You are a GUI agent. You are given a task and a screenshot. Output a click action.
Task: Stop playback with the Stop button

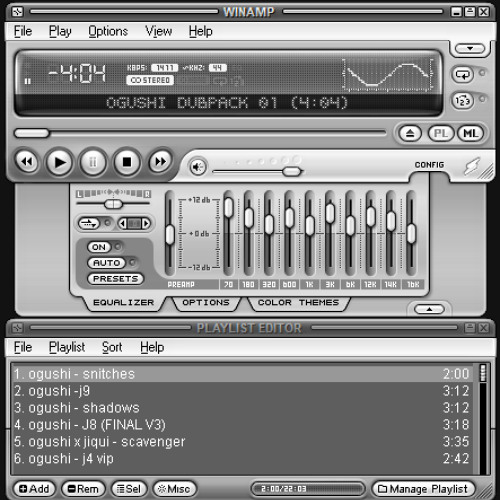pos(127,162)
